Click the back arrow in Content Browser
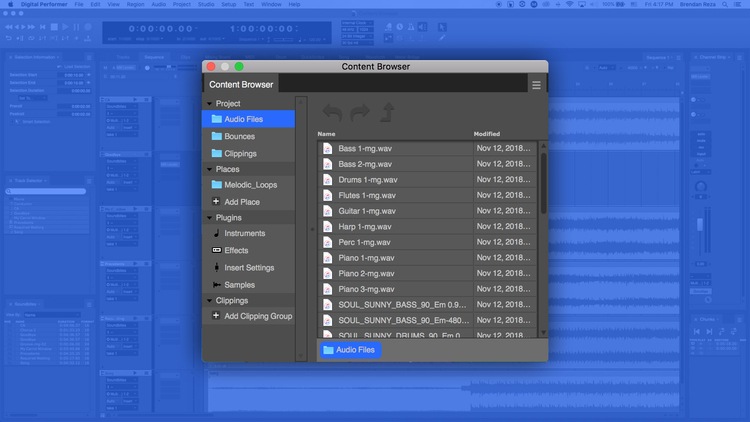The height and width of the screenshot is (422, 750). pyautogui.click(x=332, y=113)
